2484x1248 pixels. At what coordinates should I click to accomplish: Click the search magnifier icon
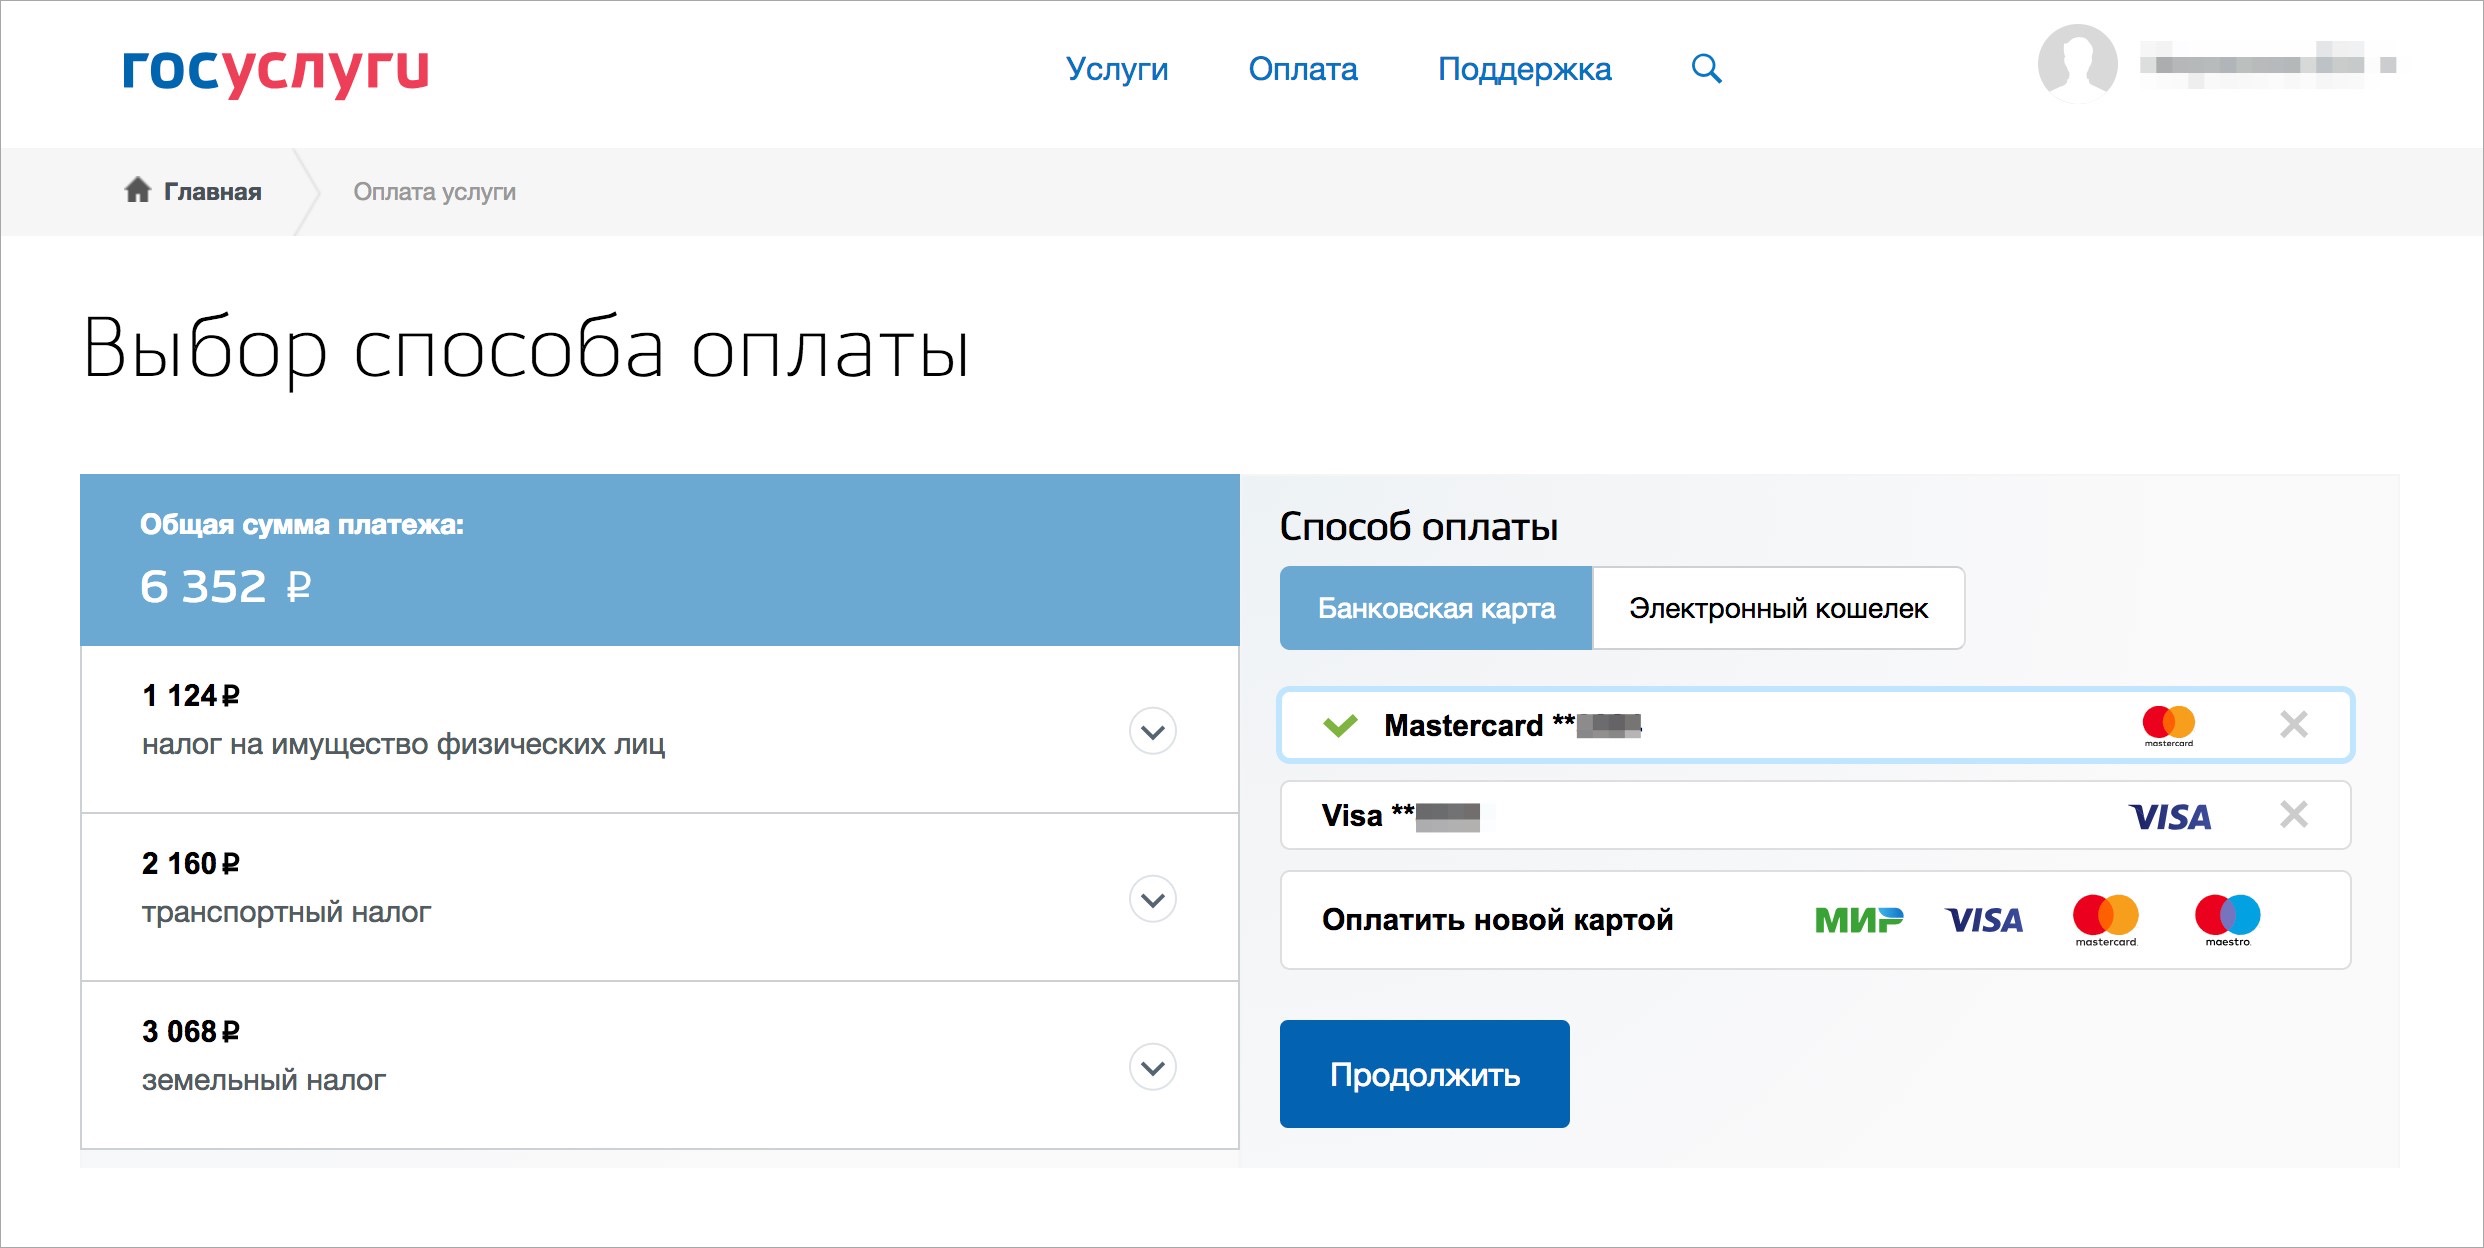coord(1706,69)
